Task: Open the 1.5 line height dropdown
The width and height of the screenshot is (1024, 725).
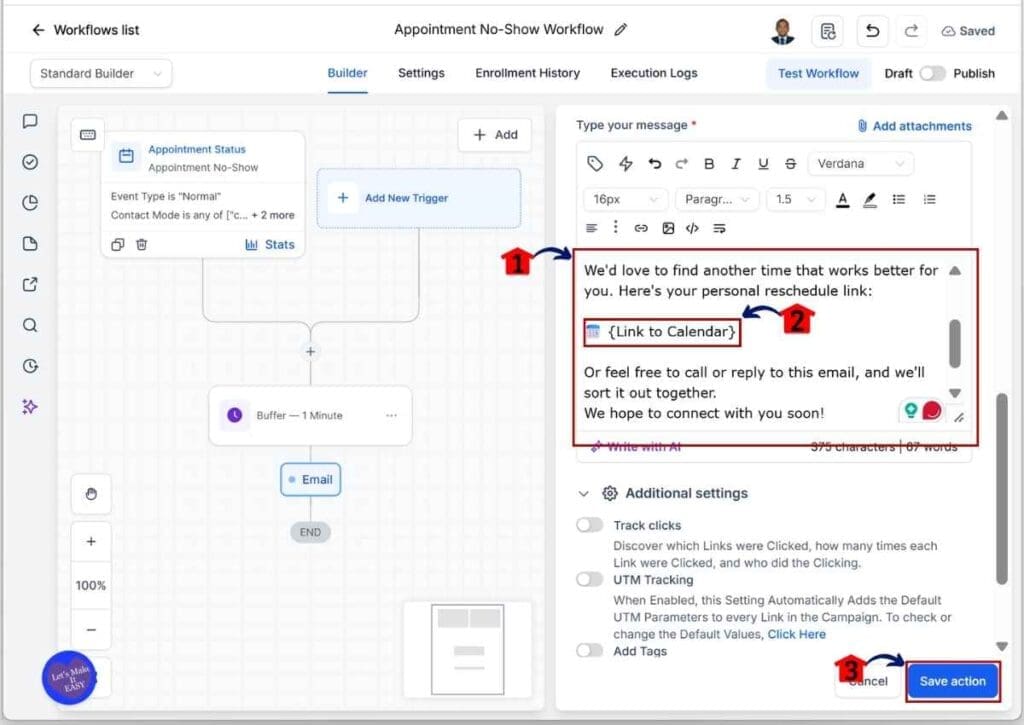Action: [795, 199]
